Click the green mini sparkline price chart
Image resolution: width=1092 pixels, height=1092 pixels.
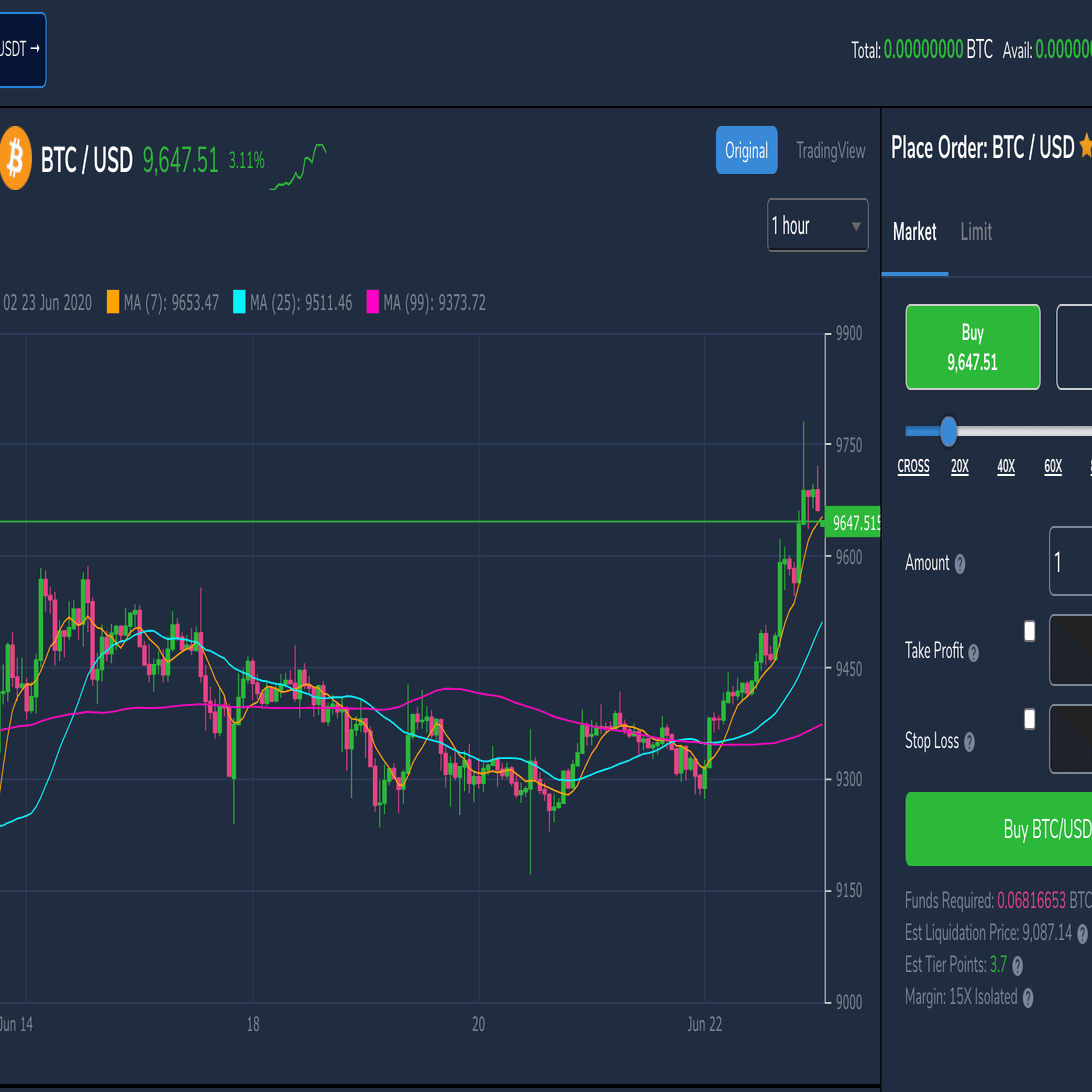point(298,166)
